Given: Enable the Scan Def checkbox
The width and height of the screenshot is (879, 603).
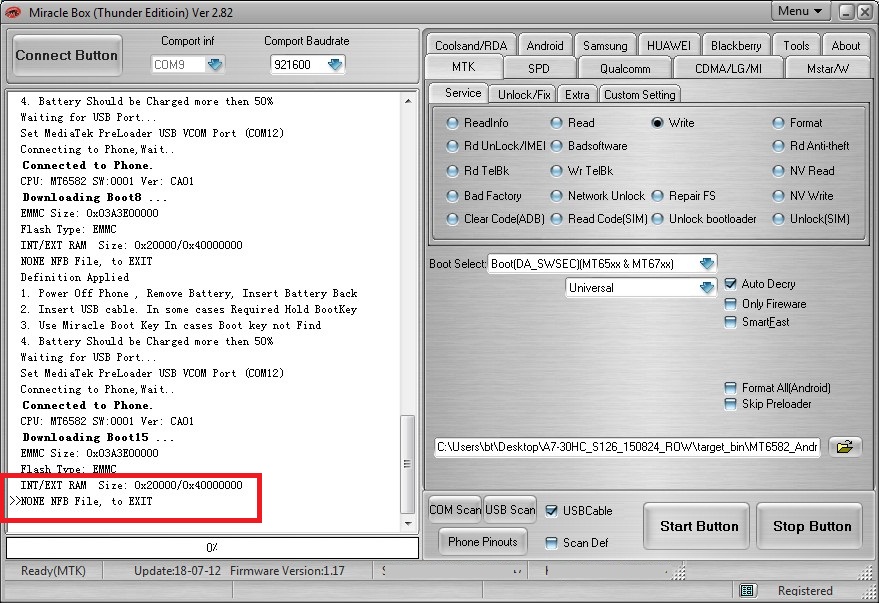Looking at the screenshot, I should [x=552, y=542].
